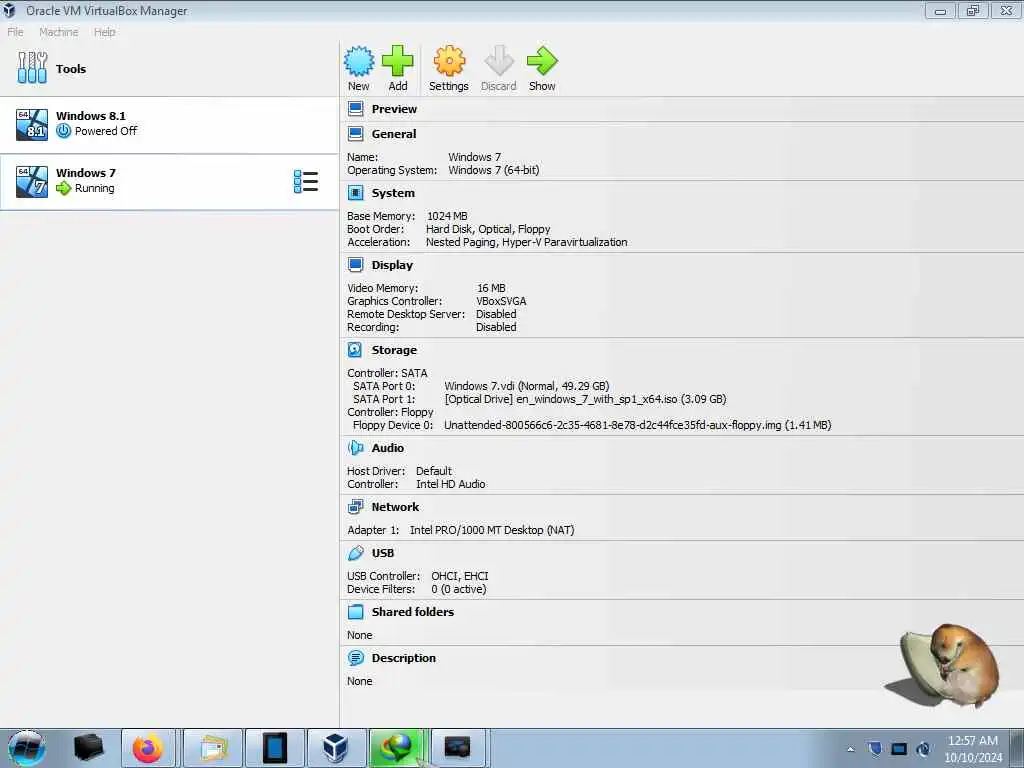Click the VirtualBox cube icon on taskbar
Screen dimensions: 1024x768
335,748
